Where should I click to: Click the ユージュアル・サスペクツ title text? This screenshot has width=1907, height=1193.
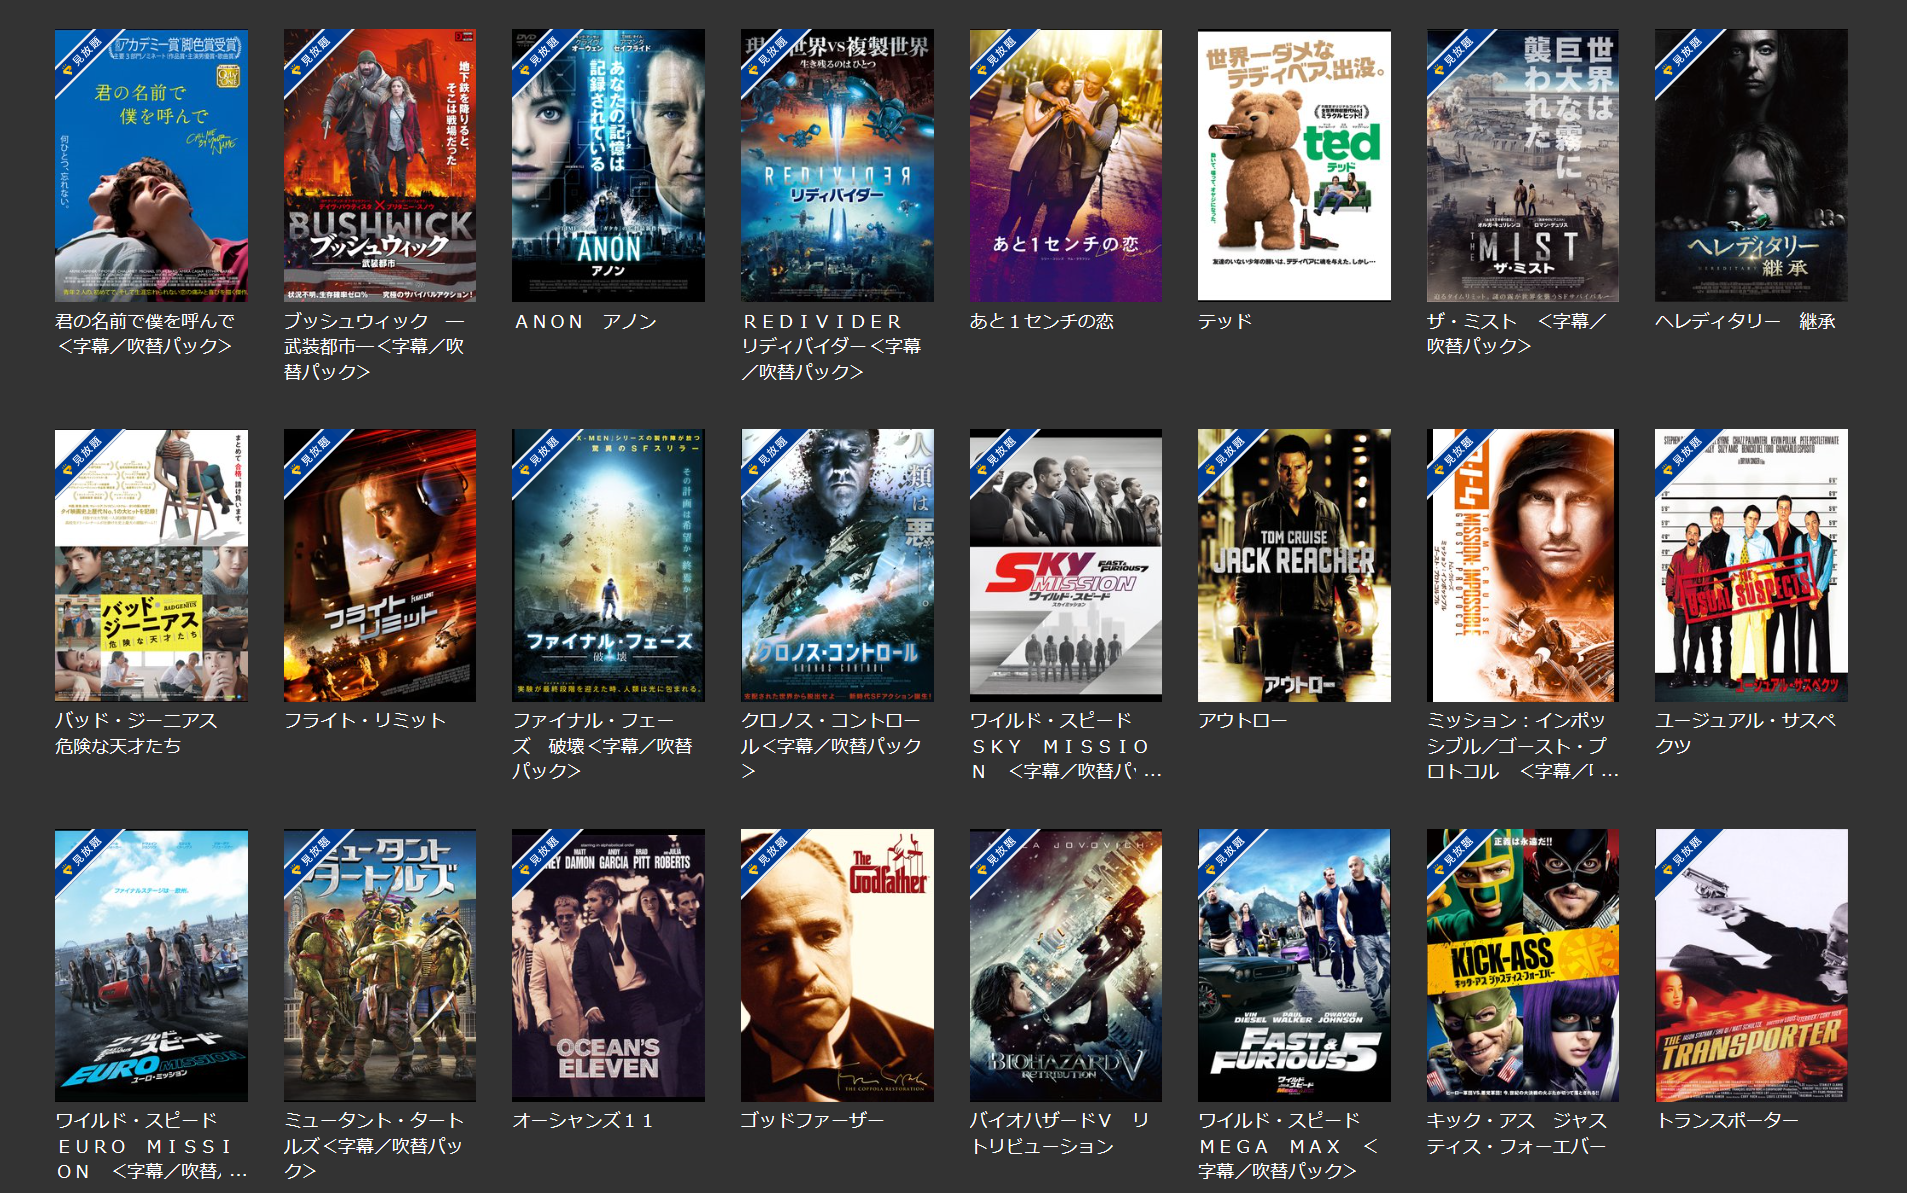click(1746, 733)
